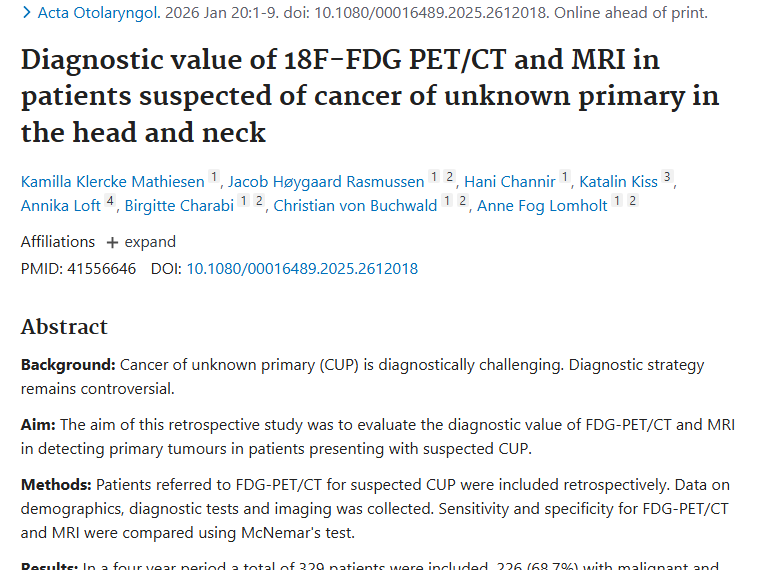Image resolution: width=760 pixels, height=570 pixels.
Task: Click affiliation superscript 2 after Jacob Høygaard Rasmussen
Action: tap(449, 178)
